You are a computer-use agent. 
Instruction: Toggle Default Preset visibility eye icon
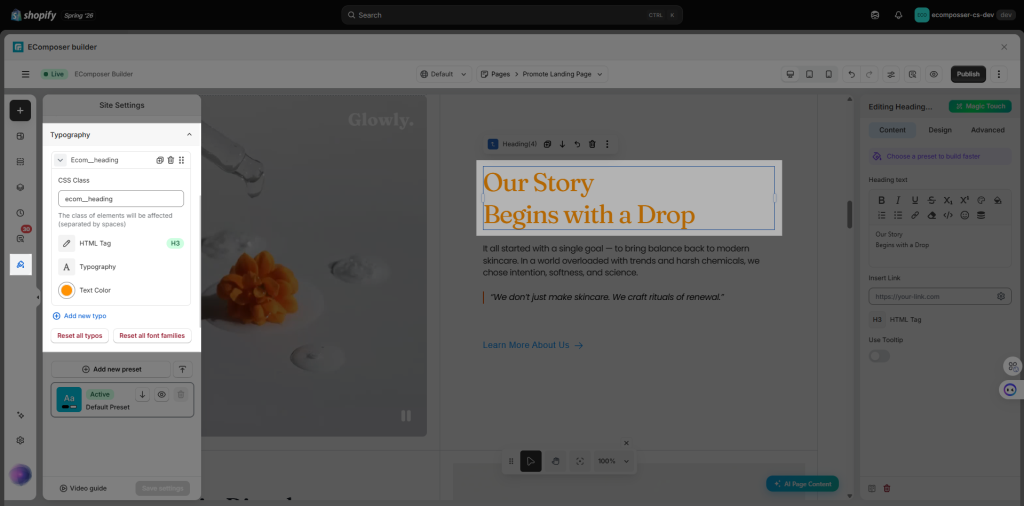click(x=162, y=394)
